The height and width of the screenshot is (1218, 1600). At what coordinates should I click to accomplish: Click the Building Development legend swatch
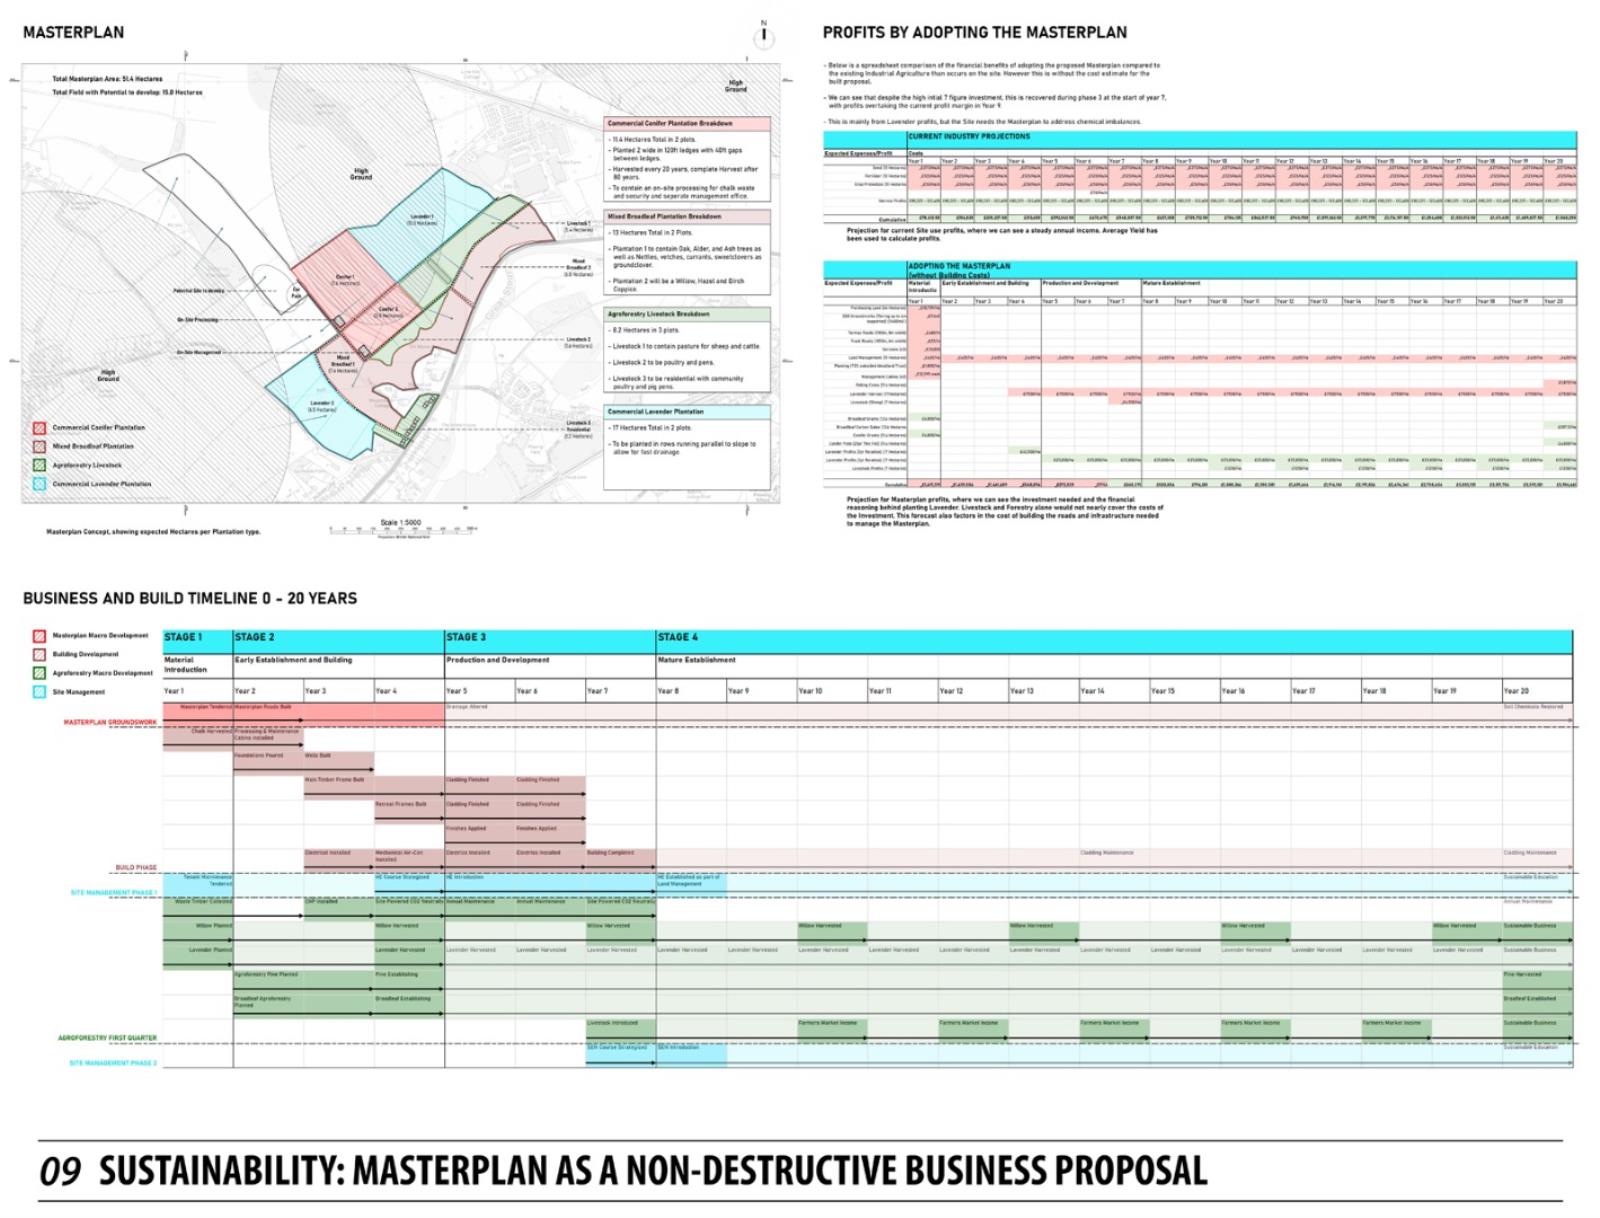(x=39, y=655)
